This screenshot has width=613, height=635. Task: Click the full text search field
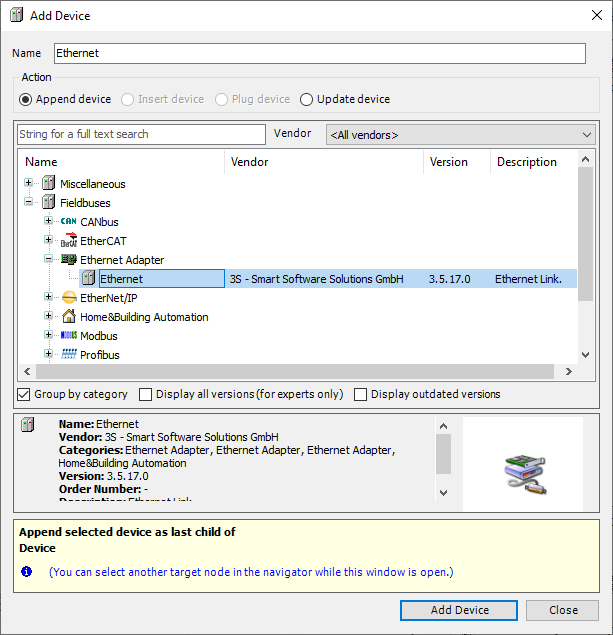[x=141, y=134]
